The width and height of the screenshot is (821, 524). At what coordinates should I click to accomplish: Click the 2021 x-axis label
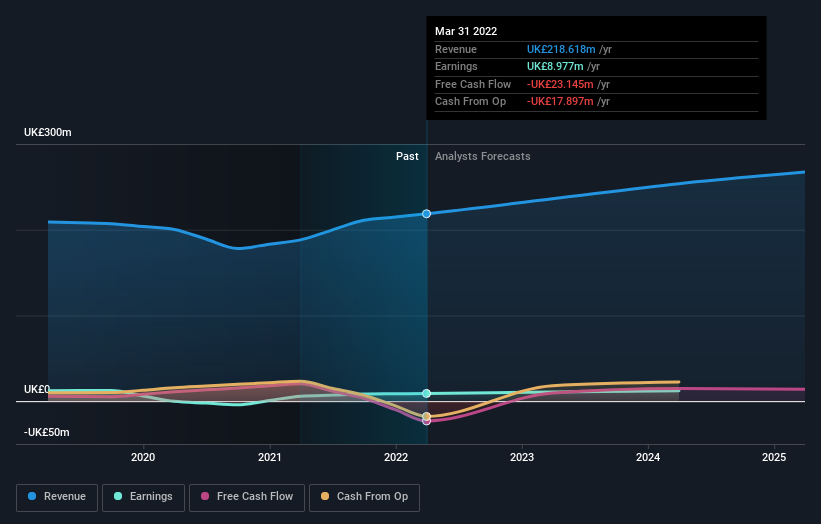point(270,457)
